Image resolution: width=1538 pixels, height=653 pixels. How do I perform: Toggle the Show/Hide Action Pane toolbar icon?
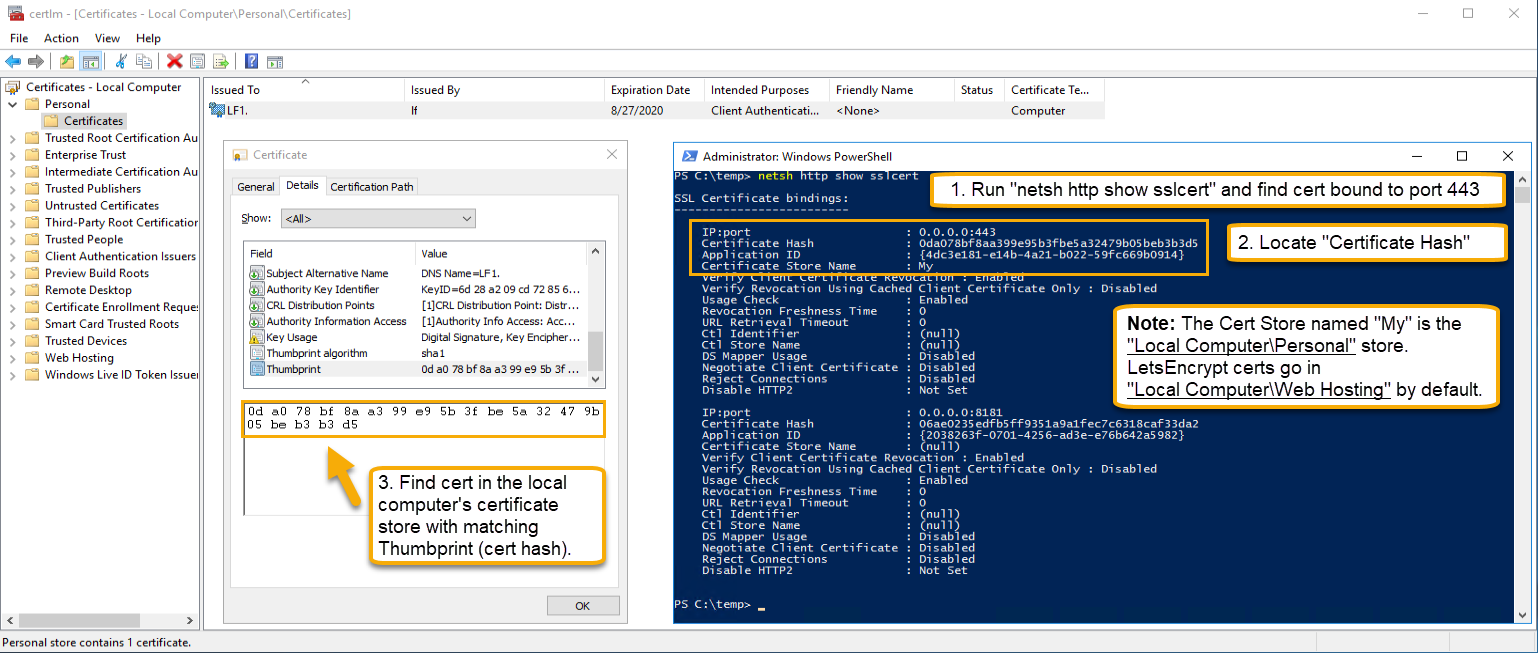(x=275, y=61)
